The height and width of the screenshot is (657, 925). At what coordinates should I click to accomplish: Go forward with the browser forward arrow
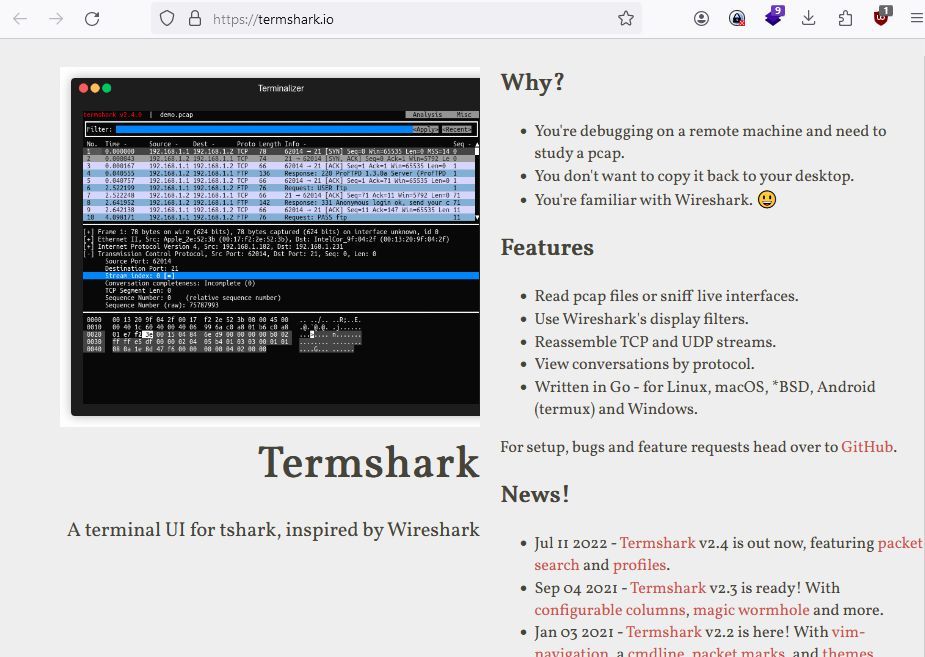[x=56, y=19]
